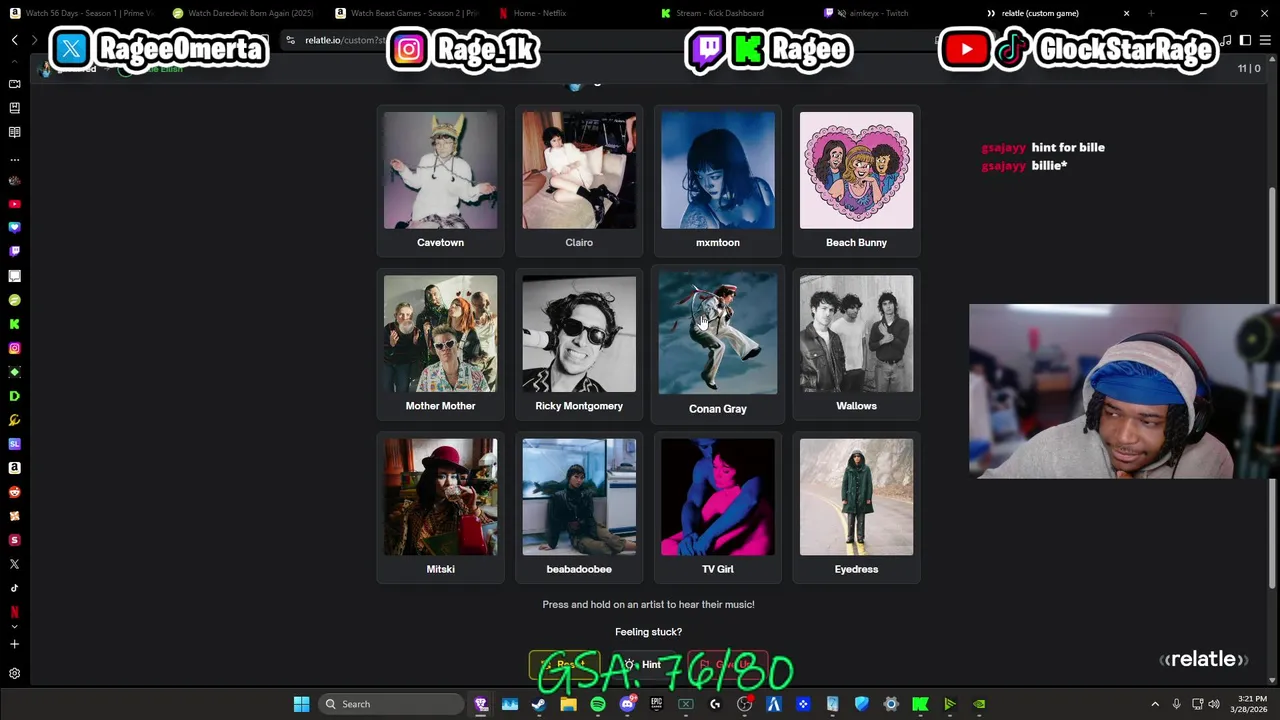This screenshot has width=1280, height=720.
Task: Click the browser back arrow
Action: pyautogui.click(x=15, y=40)
